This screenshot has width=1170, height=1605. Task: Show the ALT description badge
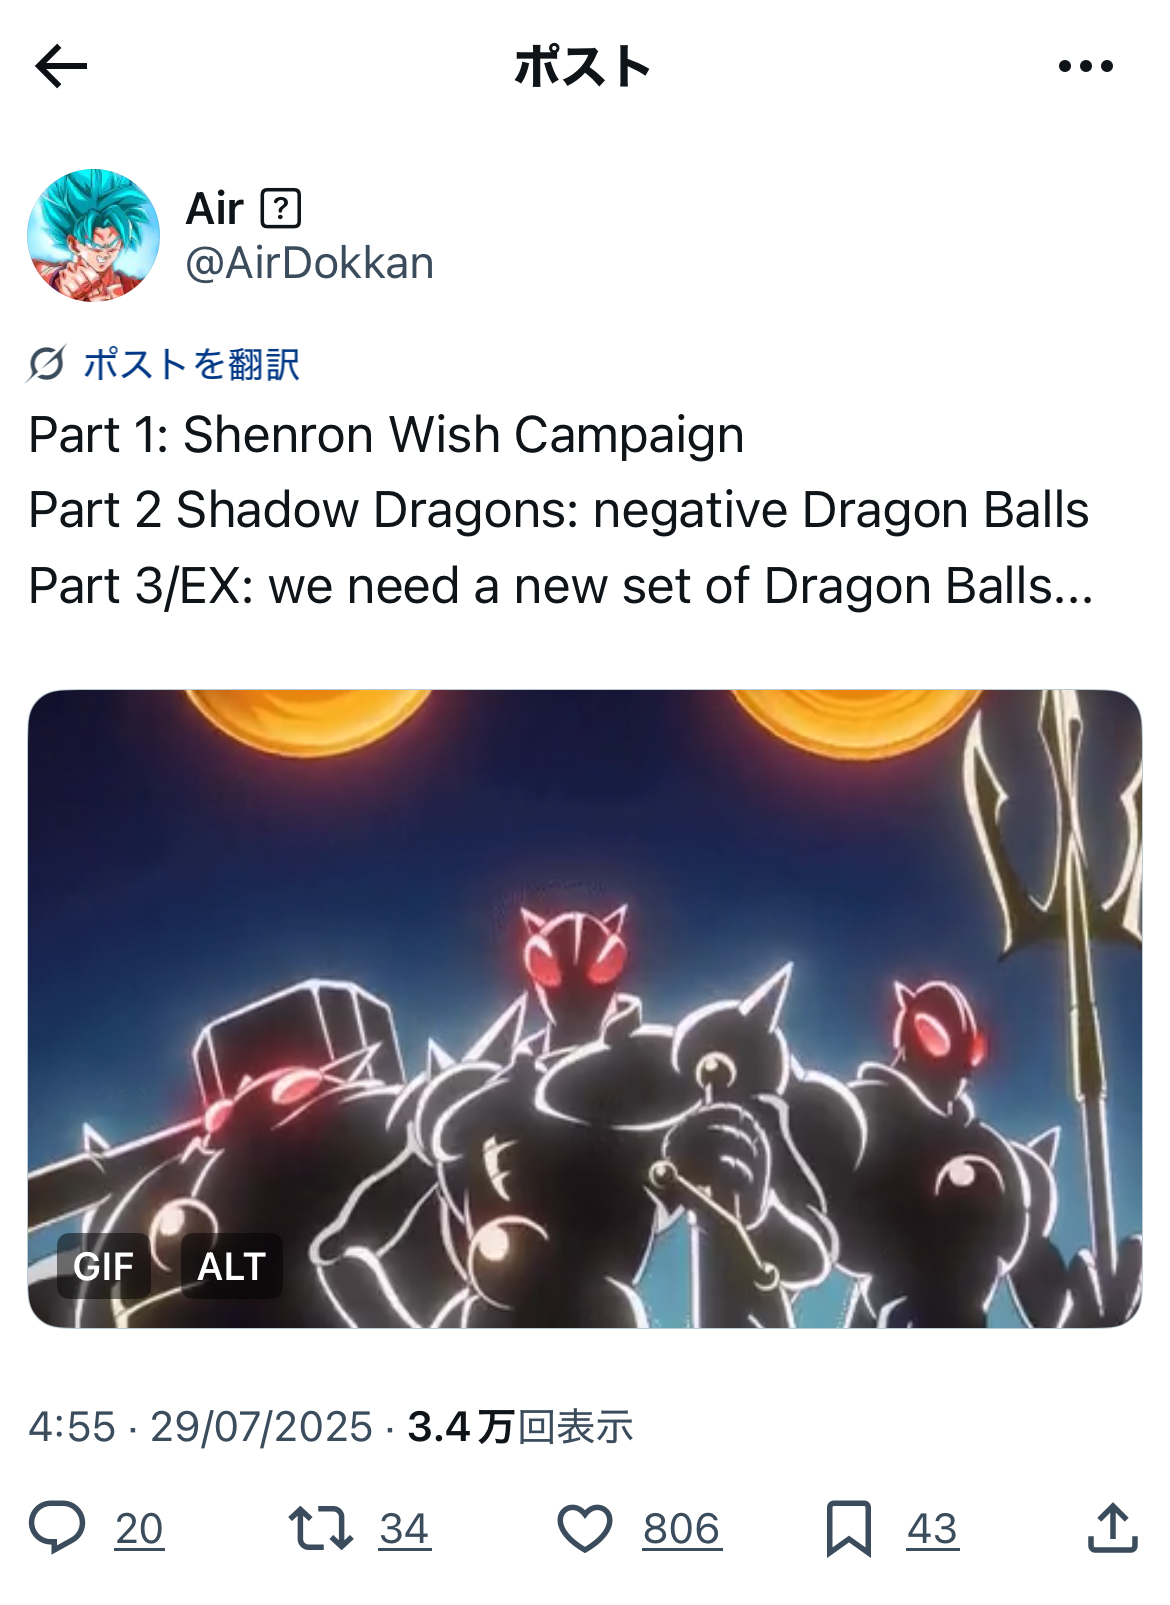point(231,1266)
